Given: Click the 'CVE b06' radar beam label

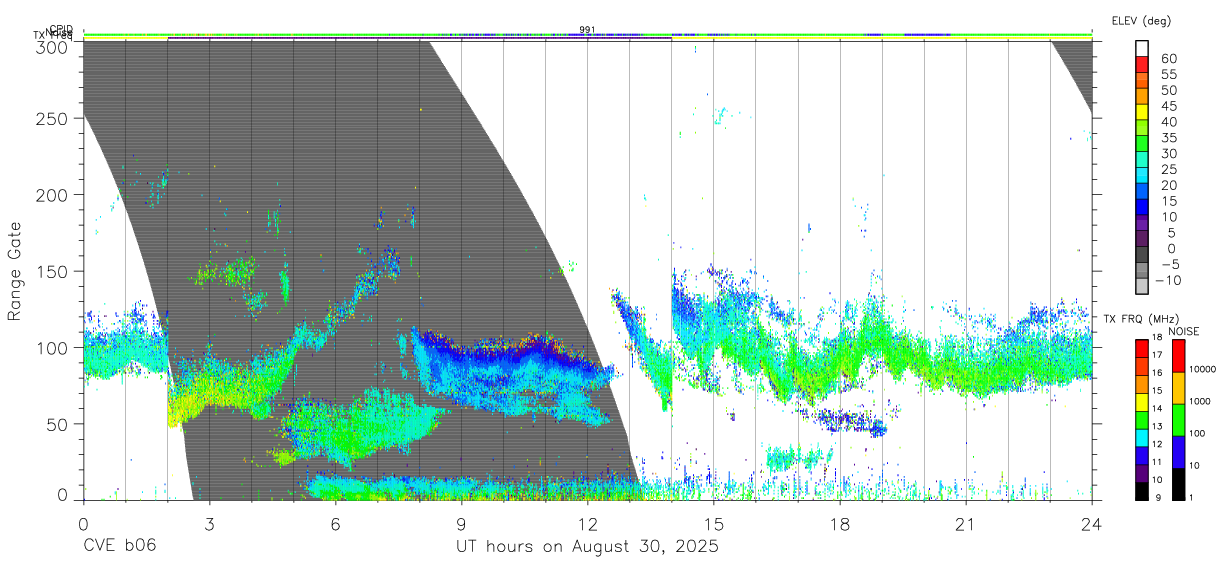Looking at the screenshot, I should 119,547.
